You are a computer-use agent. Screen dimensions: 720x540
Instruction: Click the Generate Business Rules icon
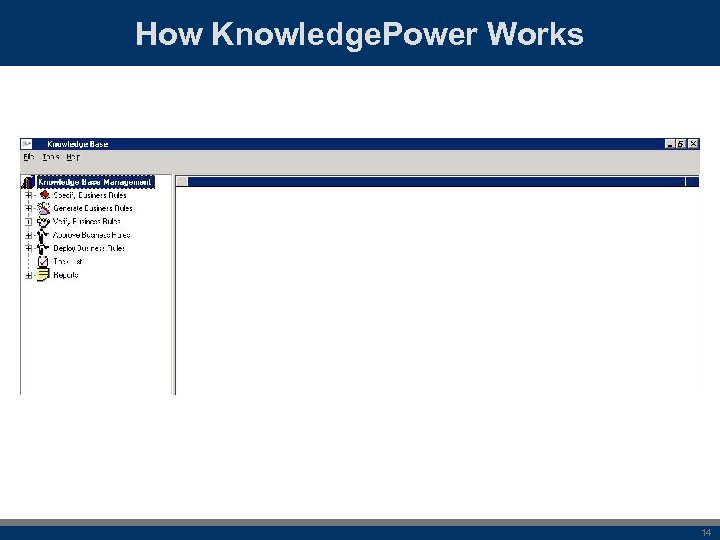(x=44, y=208)
